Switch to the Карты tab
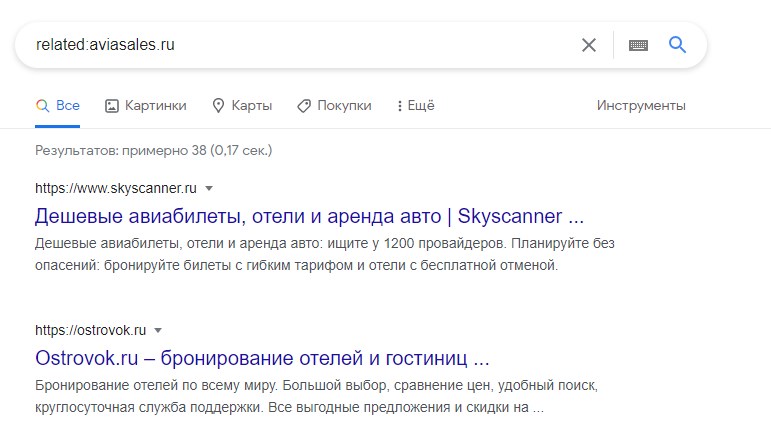The height and width of the screenshot is (431, 771). [242, 106]
